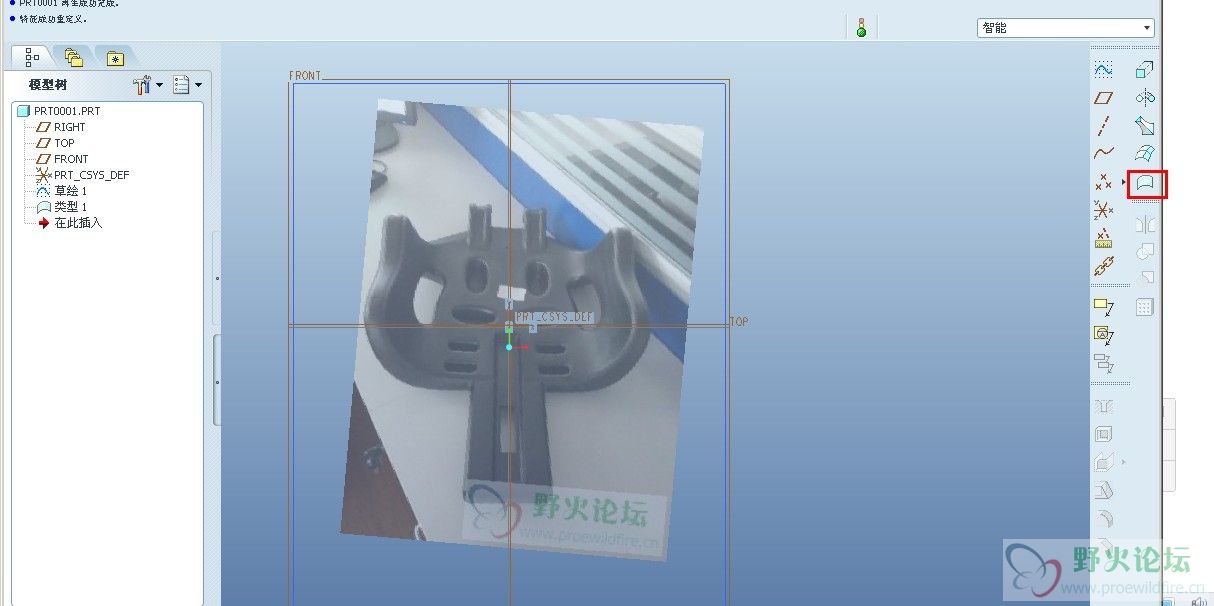Click the greyed Mirror tool icon
Image resolution: width=1214 pixels, height=606 pixels.
click(x=1145, y=224)
